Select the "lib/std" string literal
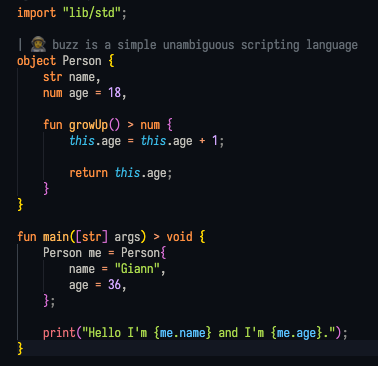The width and height of the screenshot is (378, 366). (92, 13)
